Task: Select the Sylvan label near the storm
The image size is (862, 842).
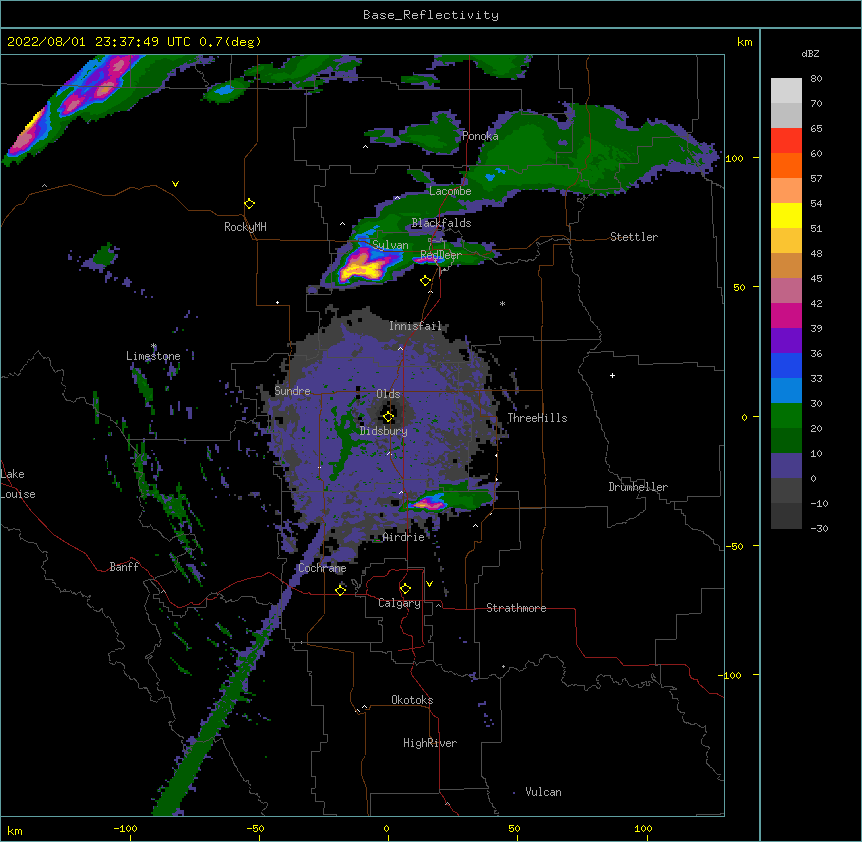Action: click(x=390, y=245)
